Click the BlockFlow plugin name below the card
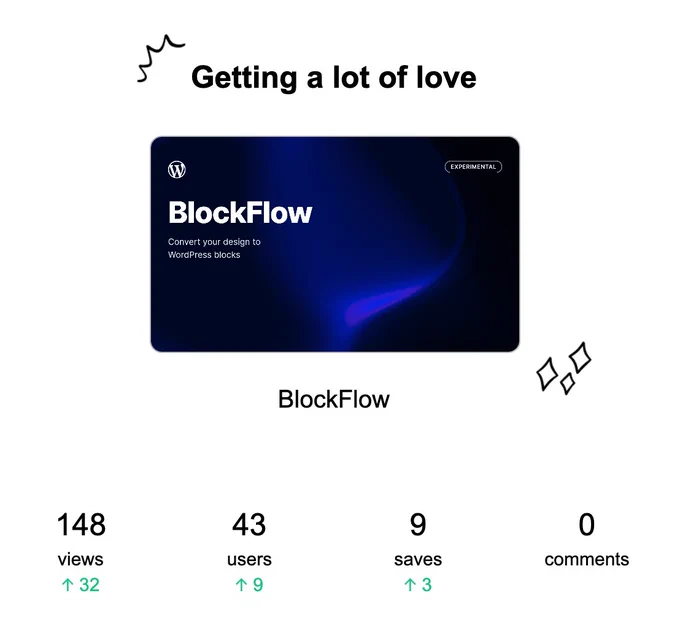The width and height of the screenshot is (680, 636). 333,399
